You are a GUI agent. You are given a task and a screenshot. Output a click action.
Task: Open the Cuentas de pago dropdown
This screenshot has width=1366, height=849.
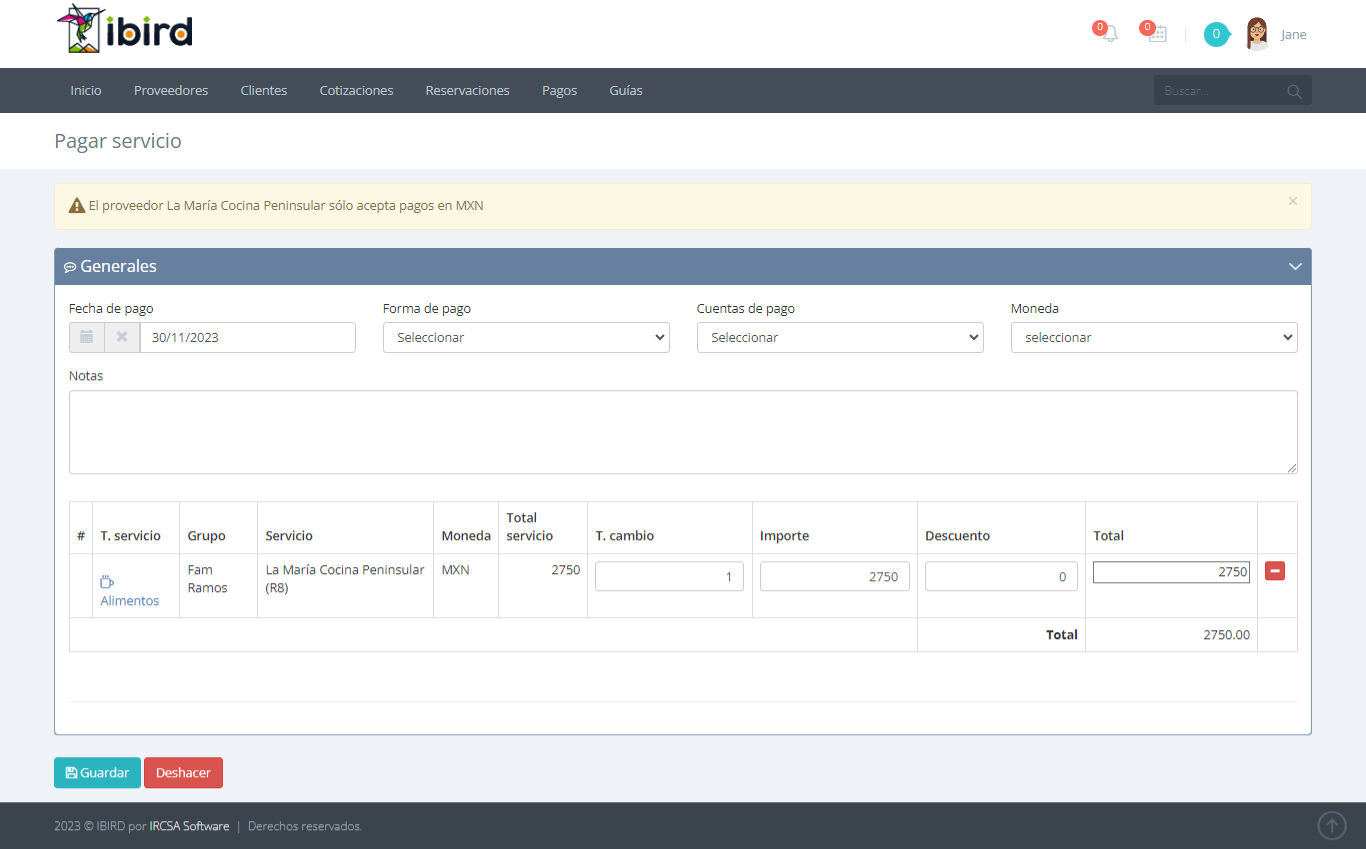pyautogui.click(x=840, y=337)
